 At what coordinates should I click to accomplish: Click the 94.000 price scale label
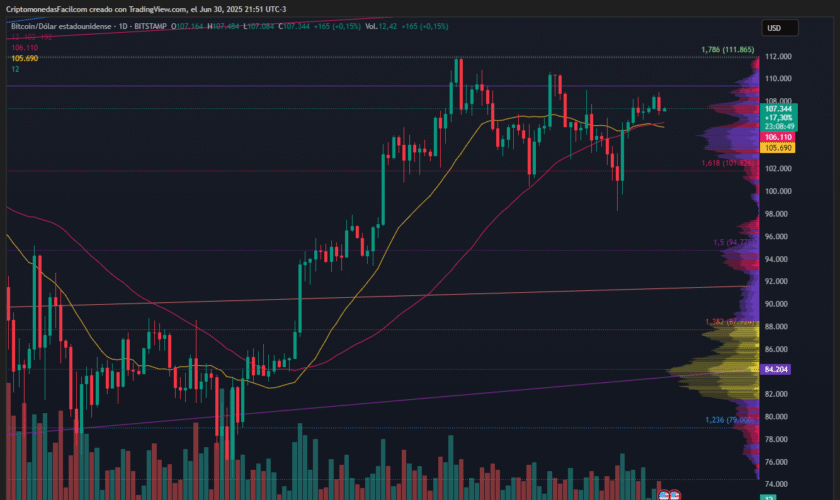[x=778, y=259]
